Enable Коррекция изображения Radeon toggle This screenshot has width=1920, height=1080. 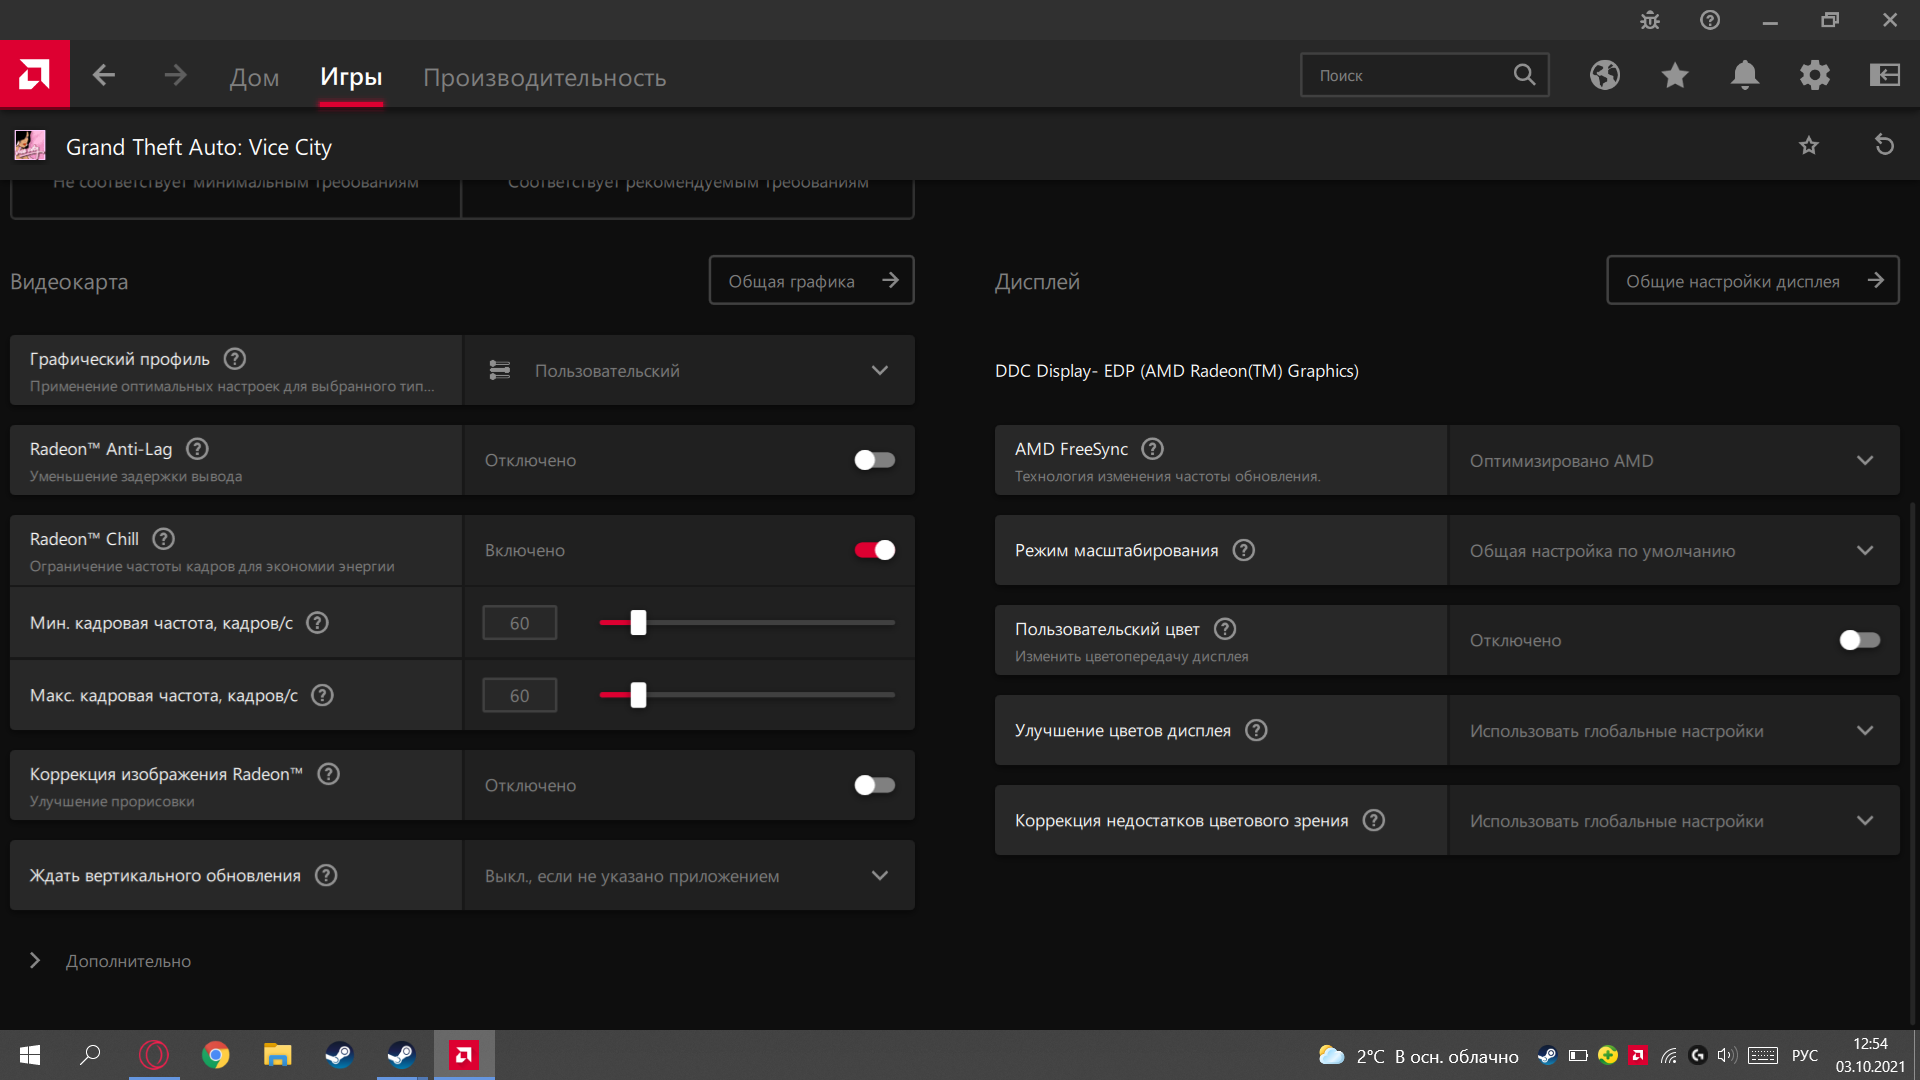click(x=875, y=785)
